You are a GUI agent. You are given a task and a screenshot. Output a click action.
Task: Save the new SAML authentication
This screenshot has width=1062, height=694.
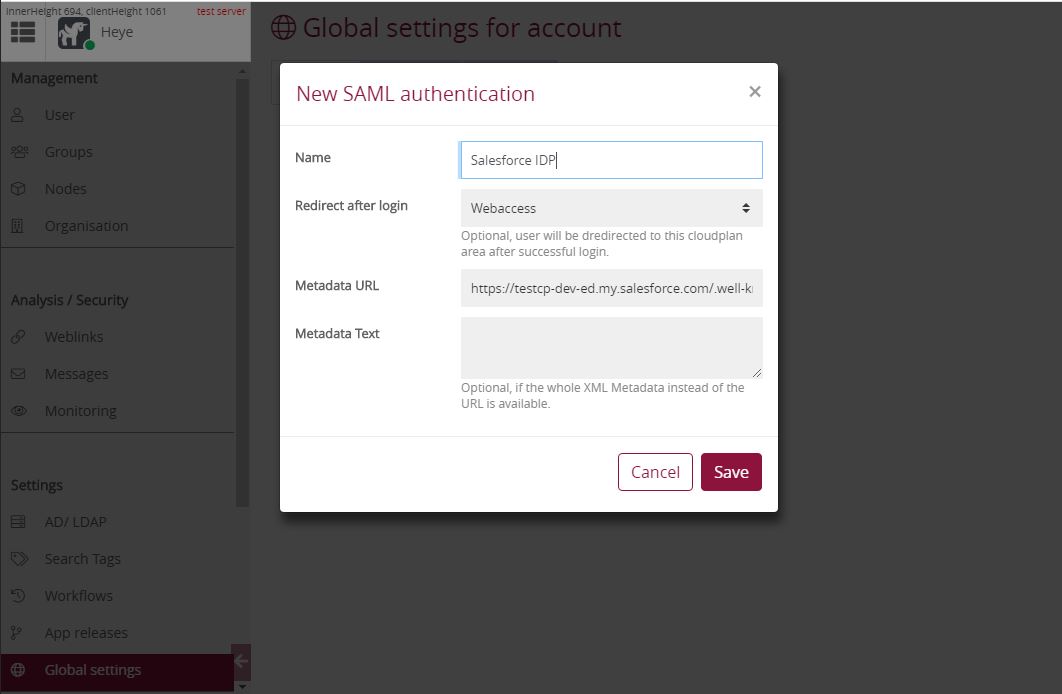point(731,471)
